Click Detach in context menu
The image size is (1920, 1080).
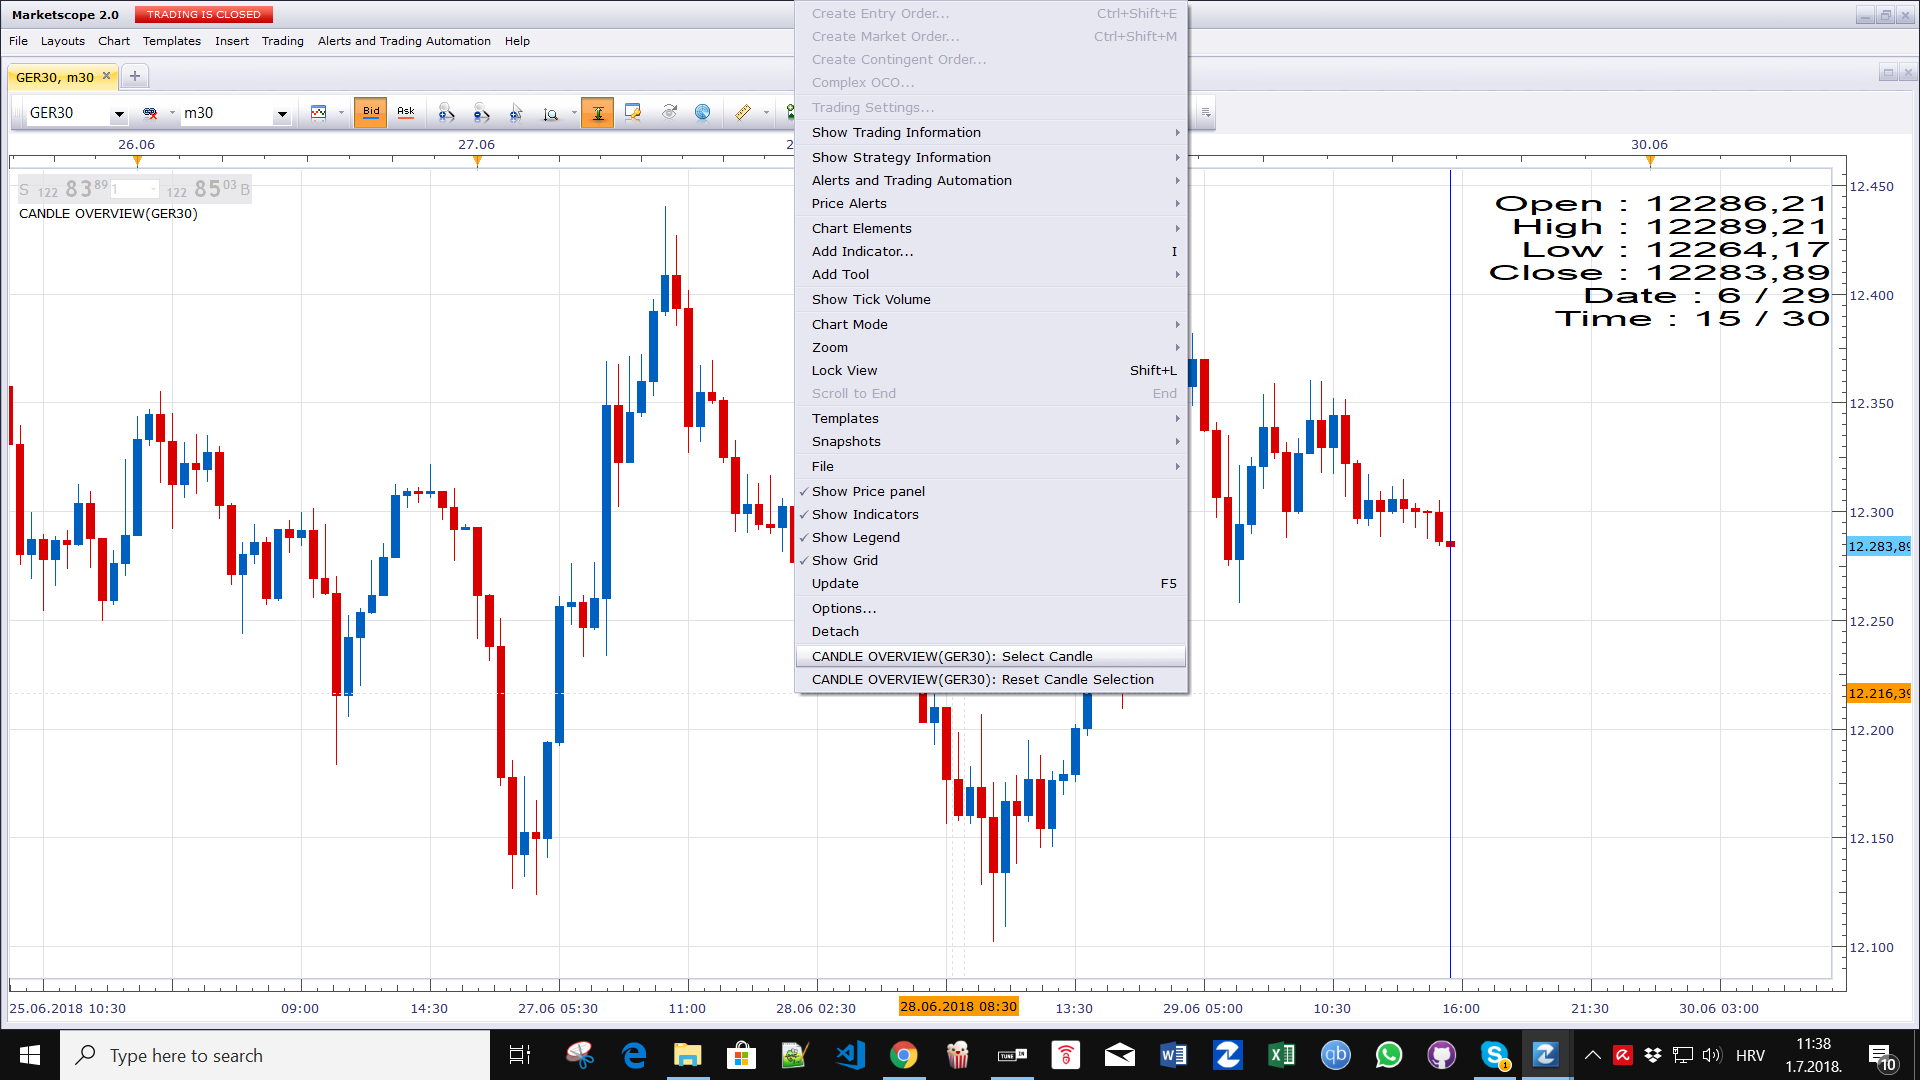[990, 631]
